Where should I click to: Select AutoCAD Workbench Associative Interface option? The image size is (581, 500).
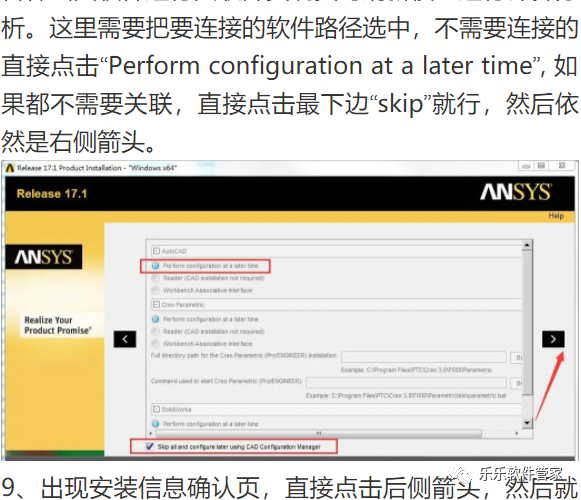click(156, 290)
